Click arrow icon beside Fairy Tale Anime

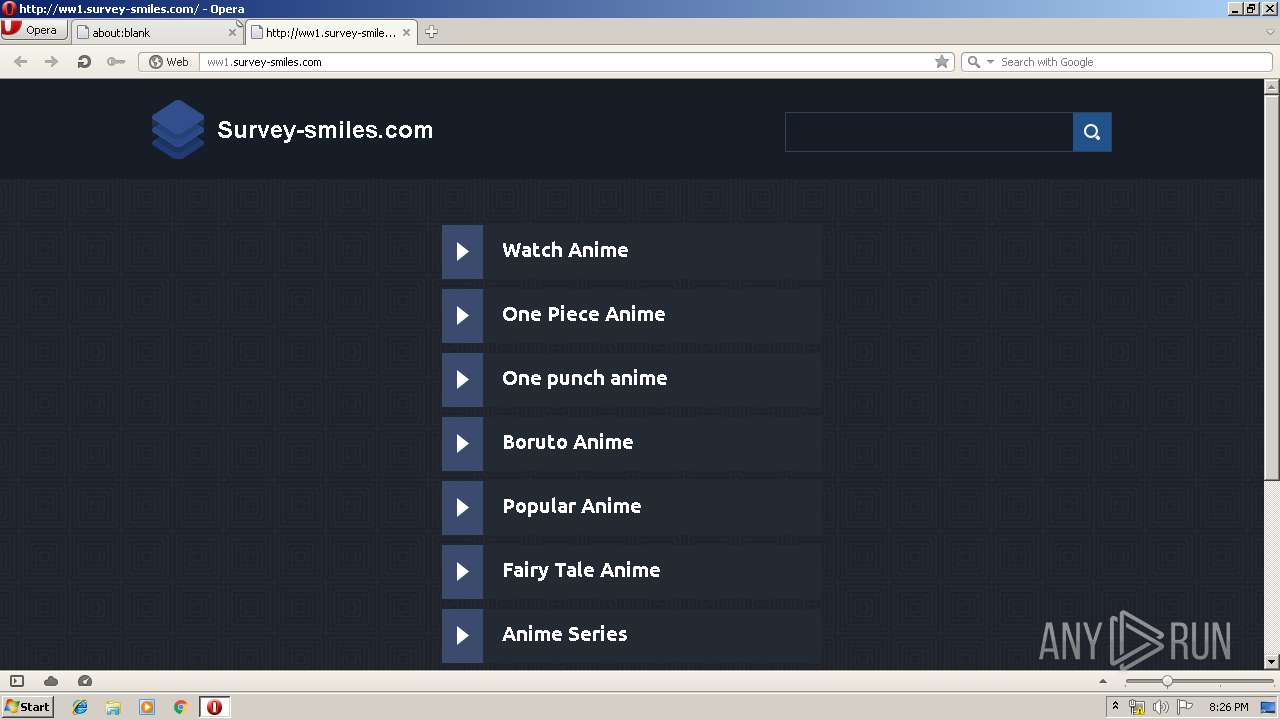coord(462,571)
